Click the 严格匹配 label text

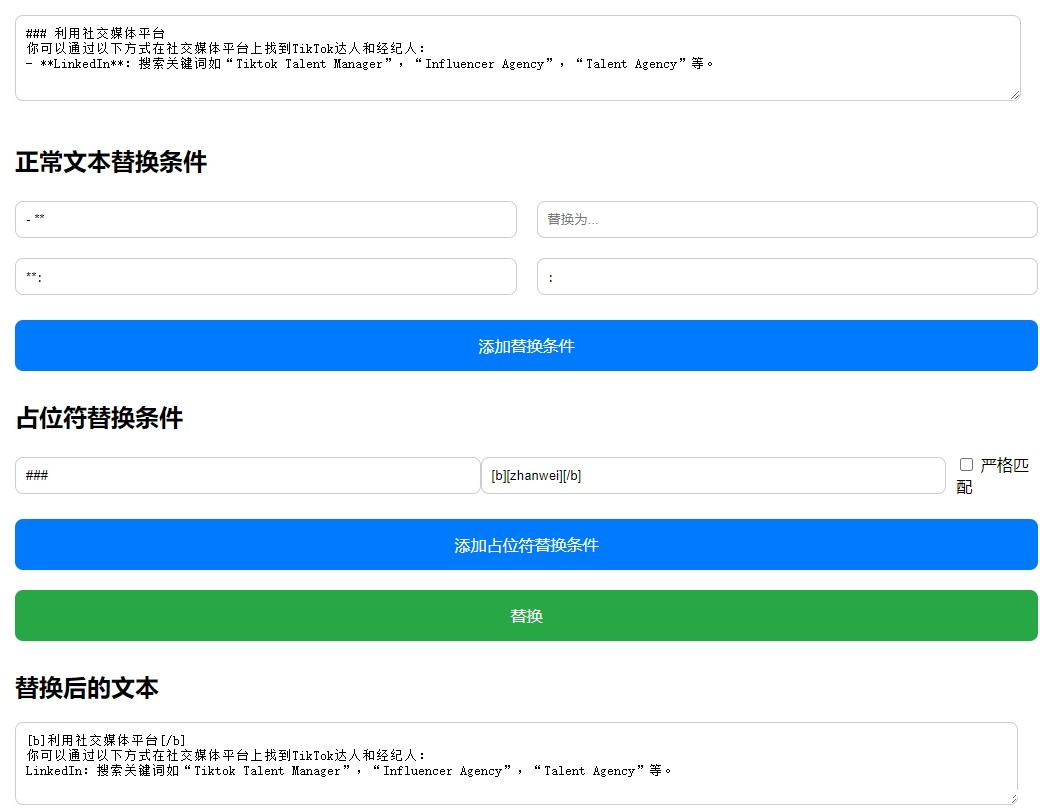tap(993, 476)
